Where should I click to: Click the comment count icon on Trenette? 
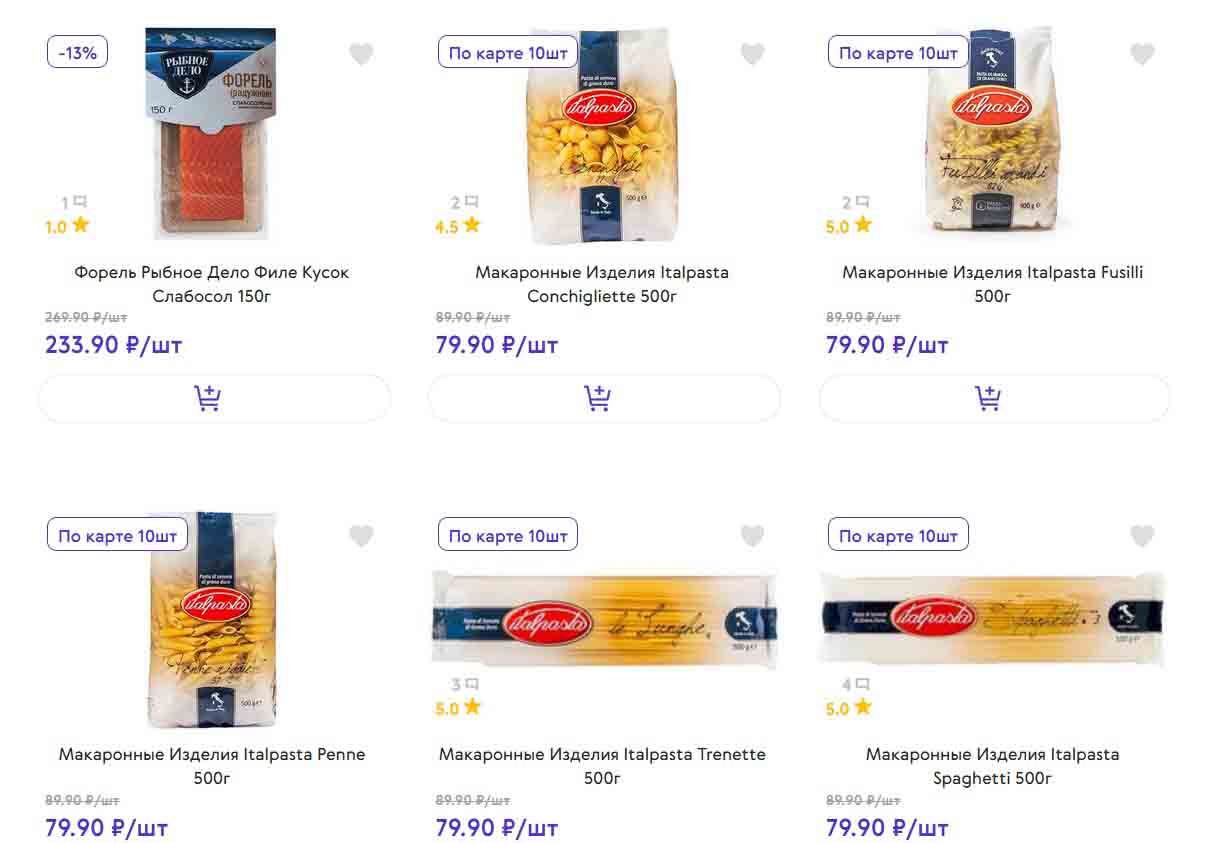pos(471,685)
